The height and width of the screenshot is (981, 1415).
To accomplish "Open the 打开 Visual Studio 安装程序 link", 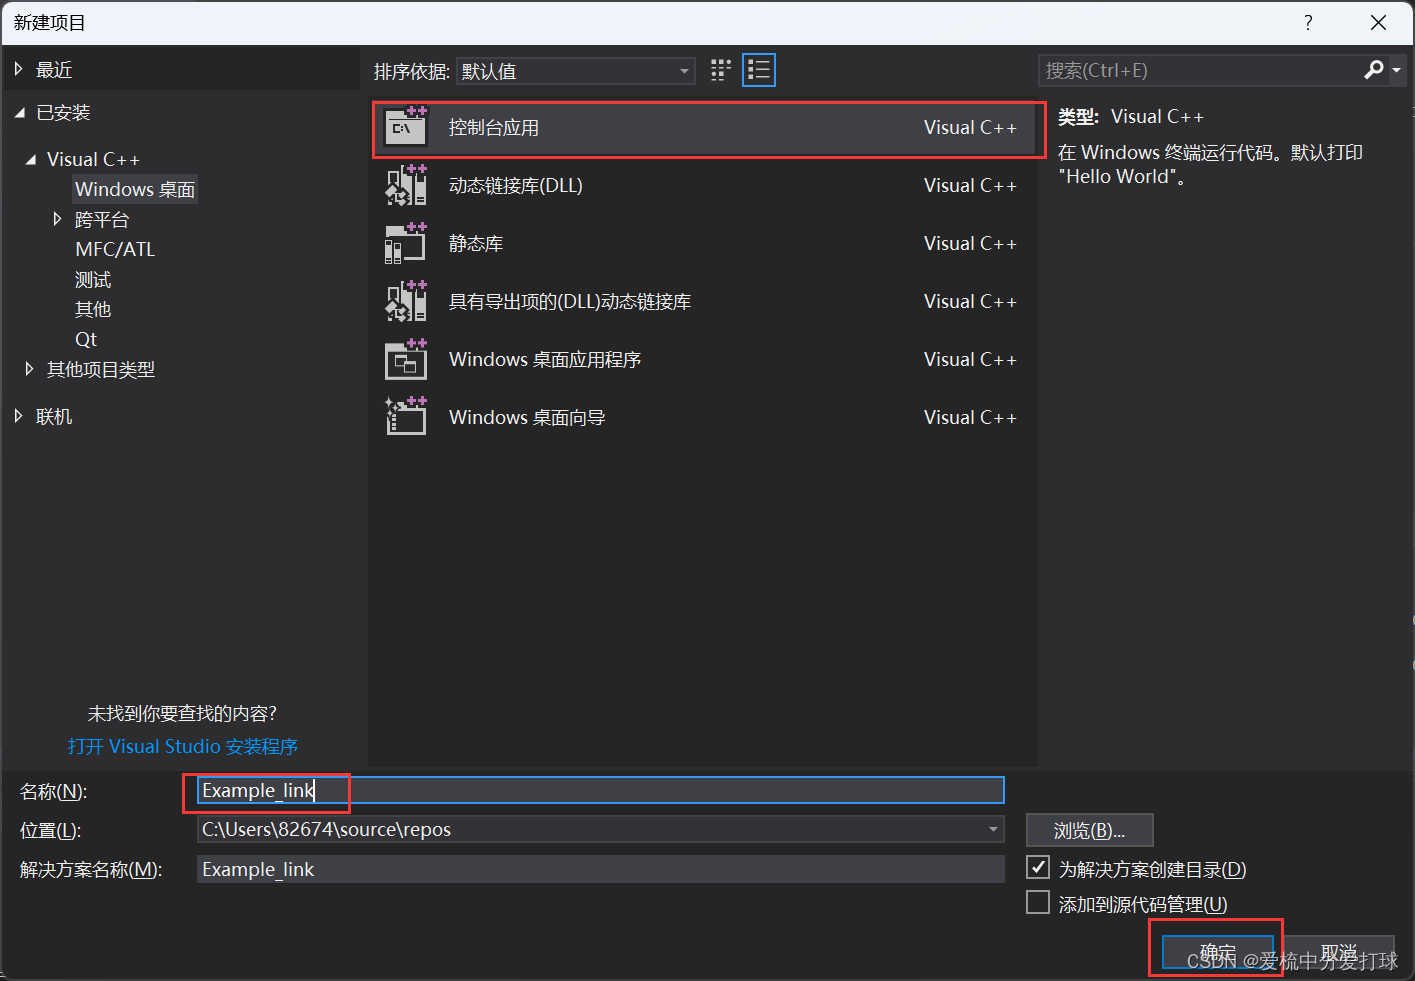I will coord(183,746).
